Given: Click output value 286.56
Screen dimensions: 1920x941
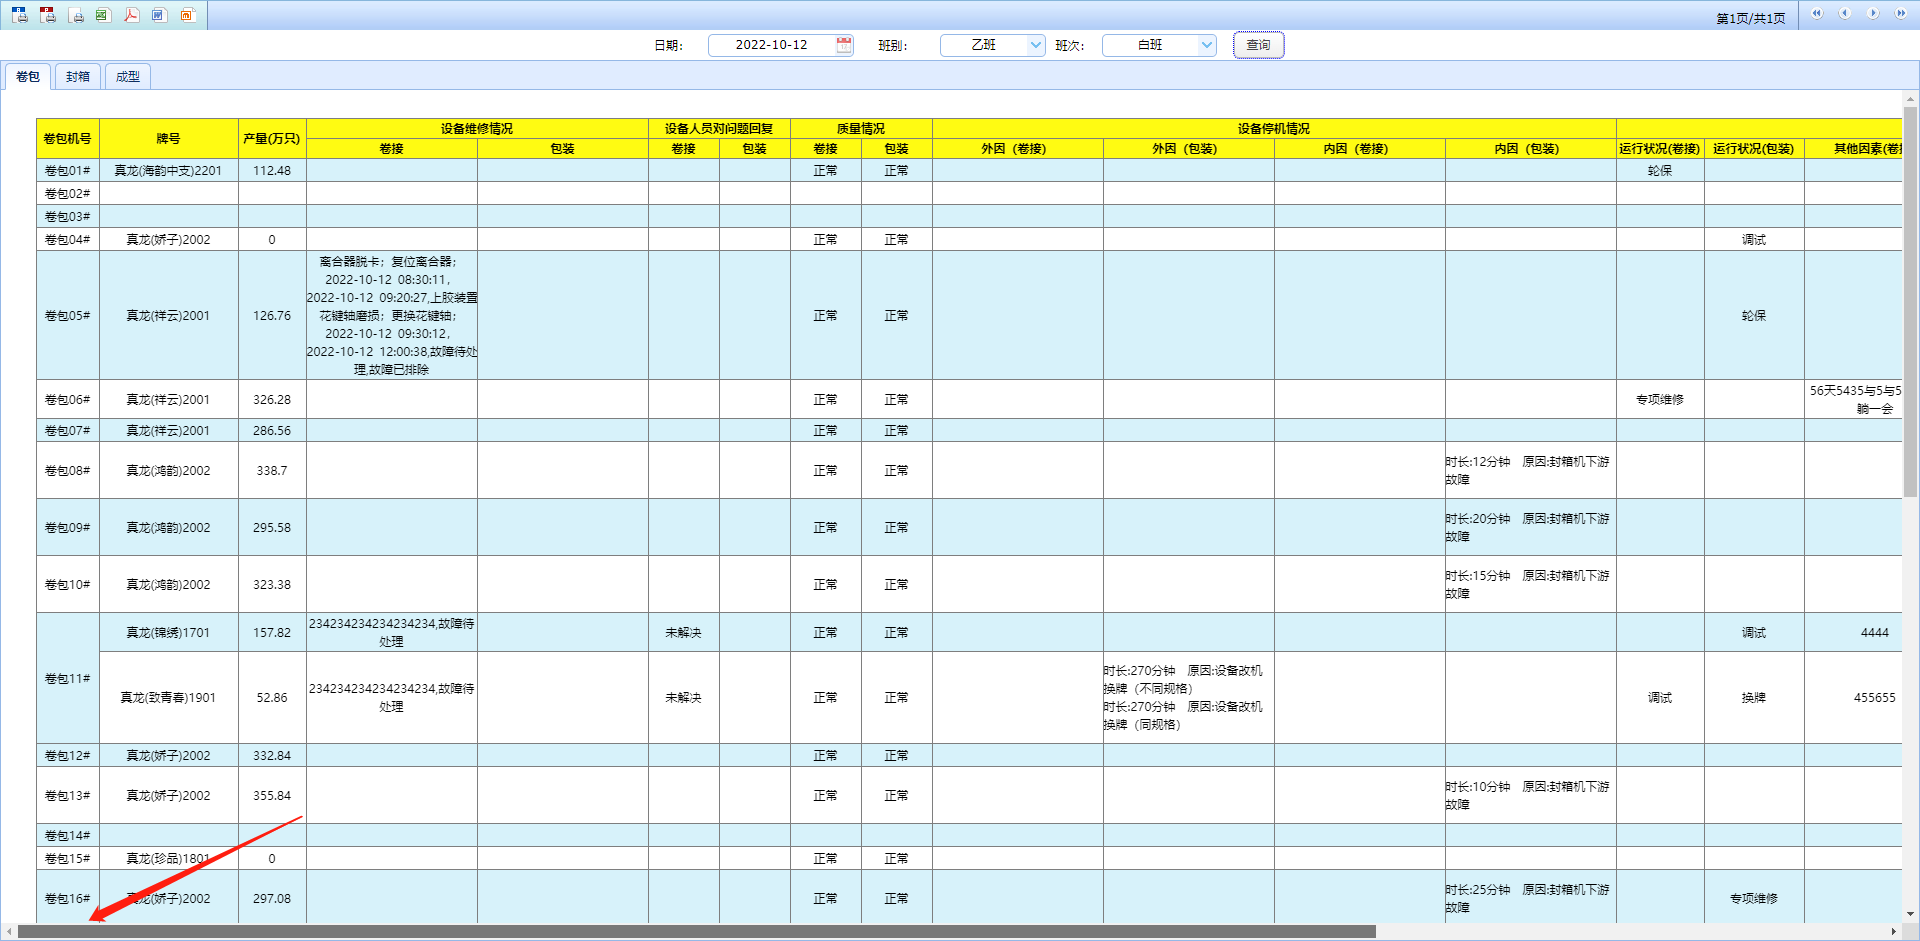Looking at the screenshot, I should point(272,431).
